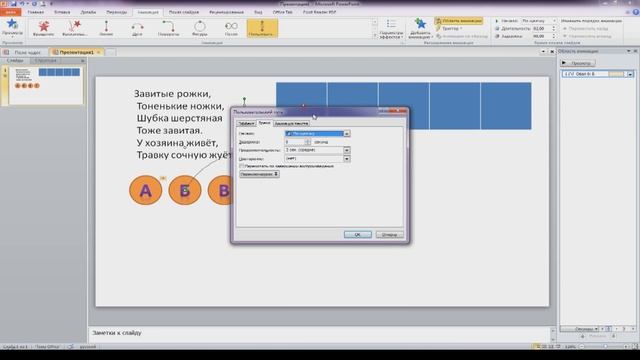The image size is (640, 360).
Task: Expand the Triggers button in the dialog
Action: coord(259,174)
